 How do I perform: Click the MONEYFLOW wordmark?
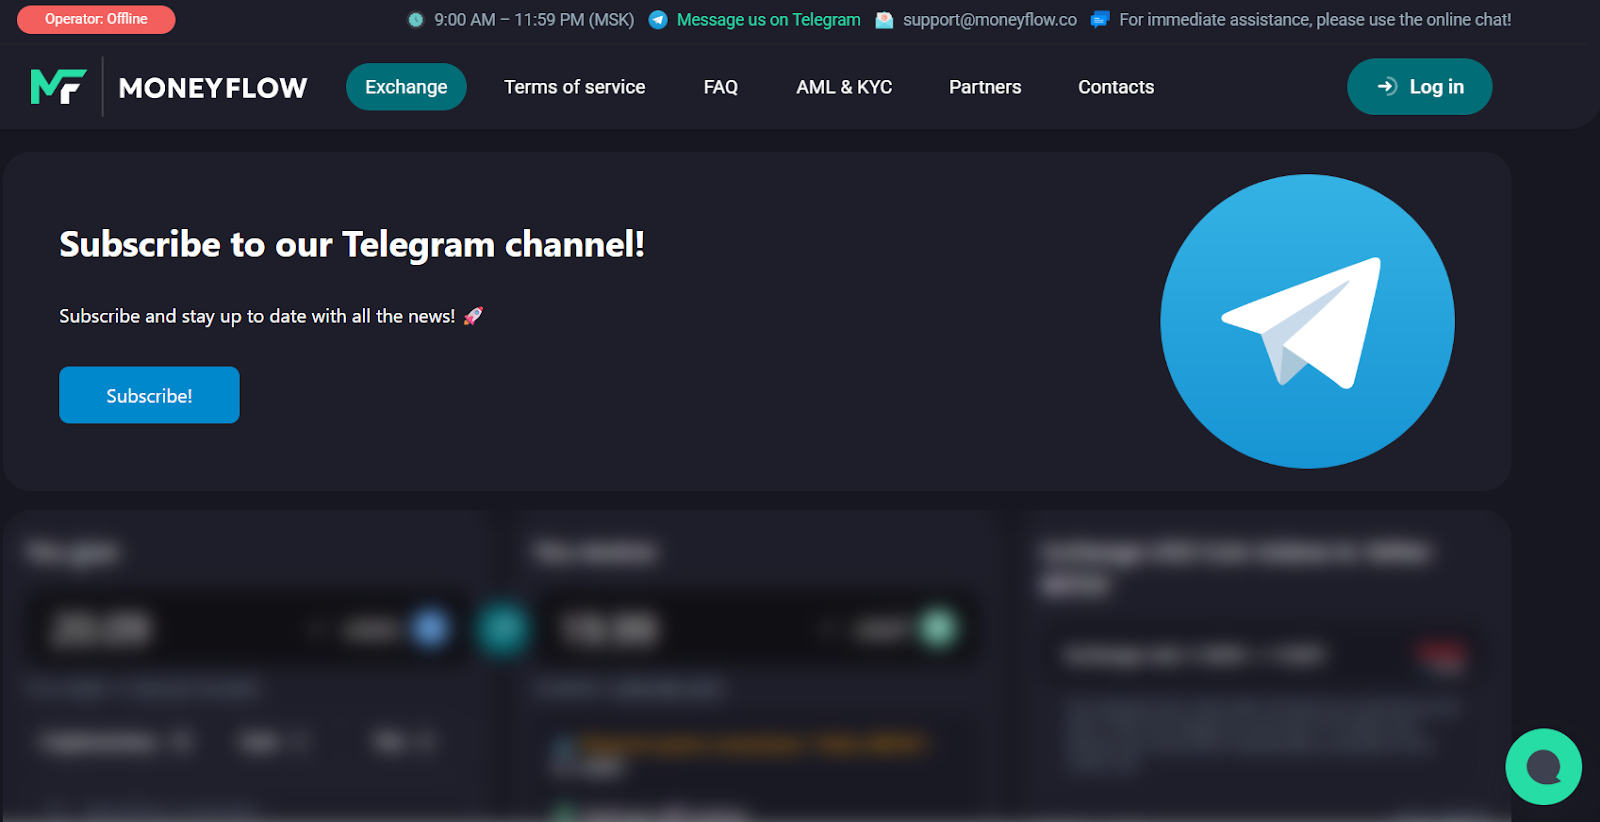213,88
